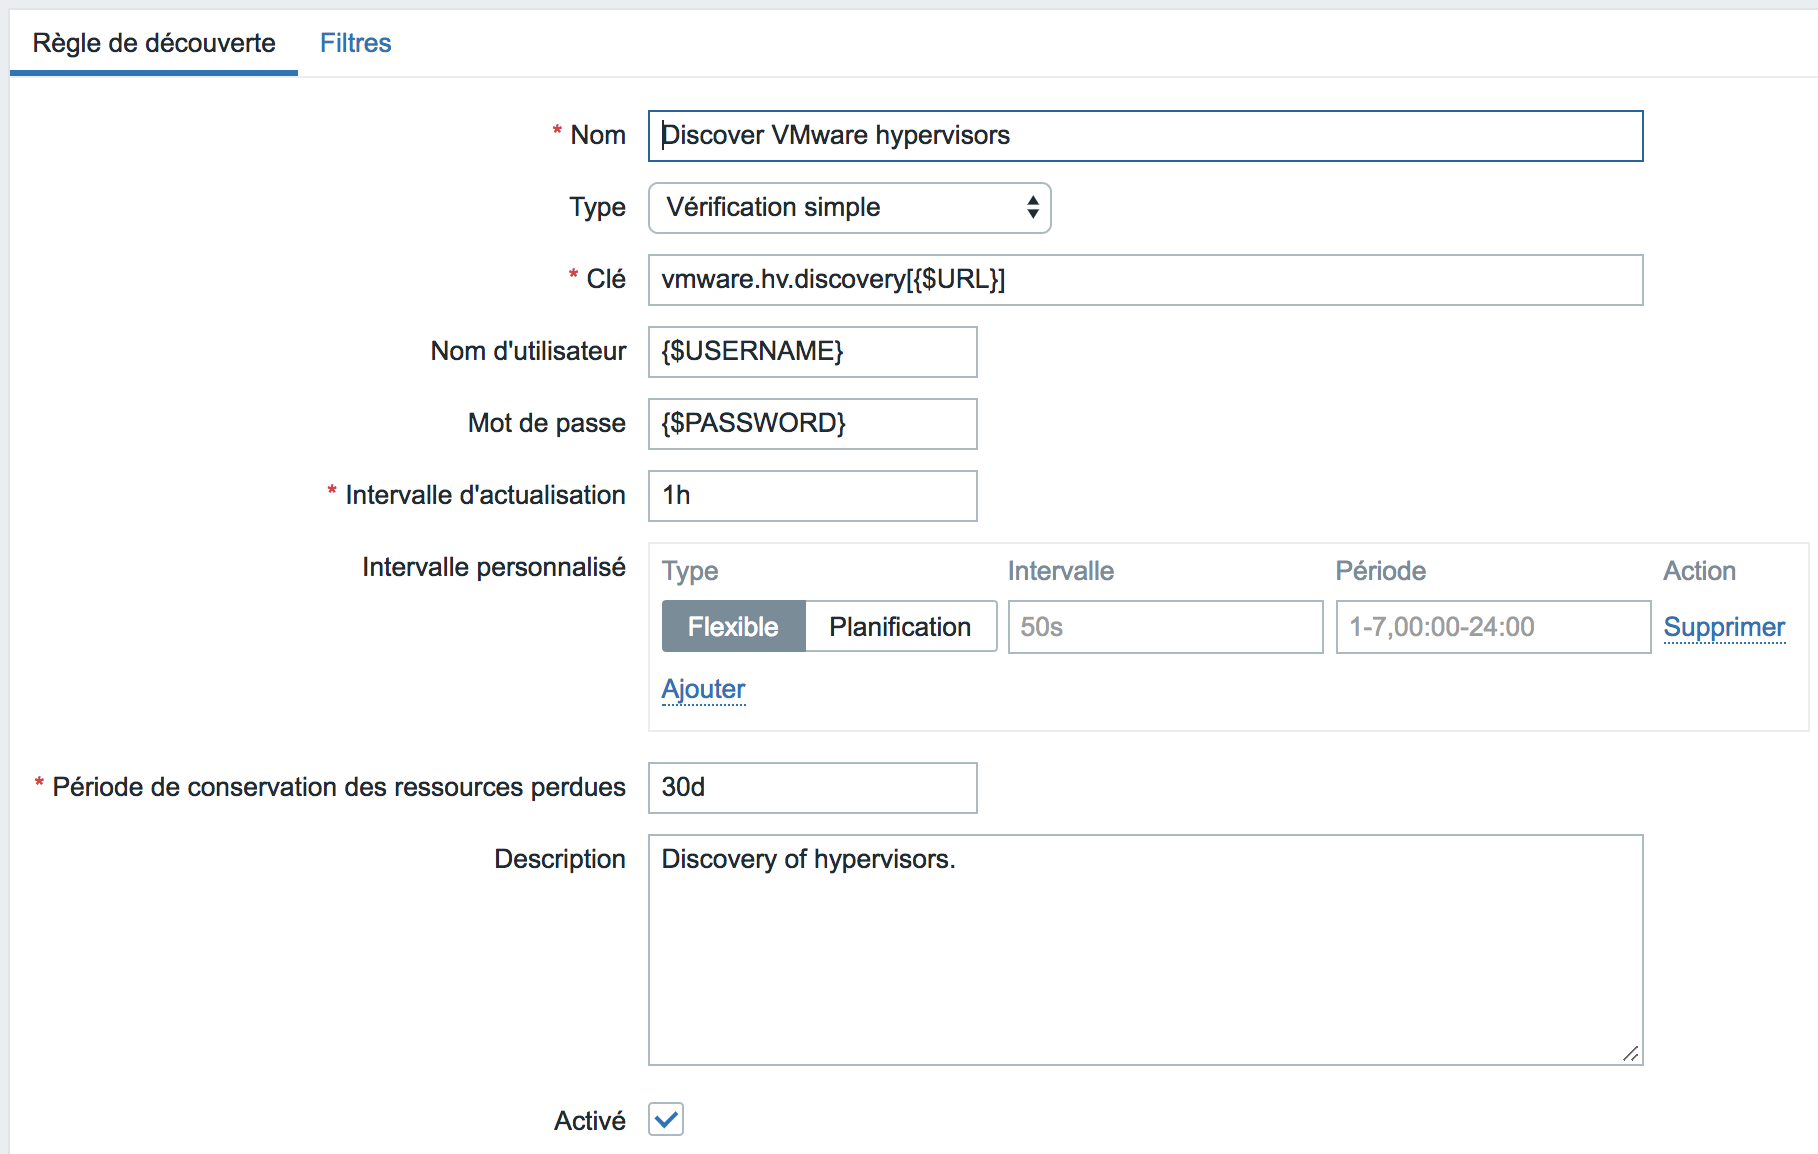Click the Description text area
This screenshot has height=1154, width=1818.
pos(1145,950)
